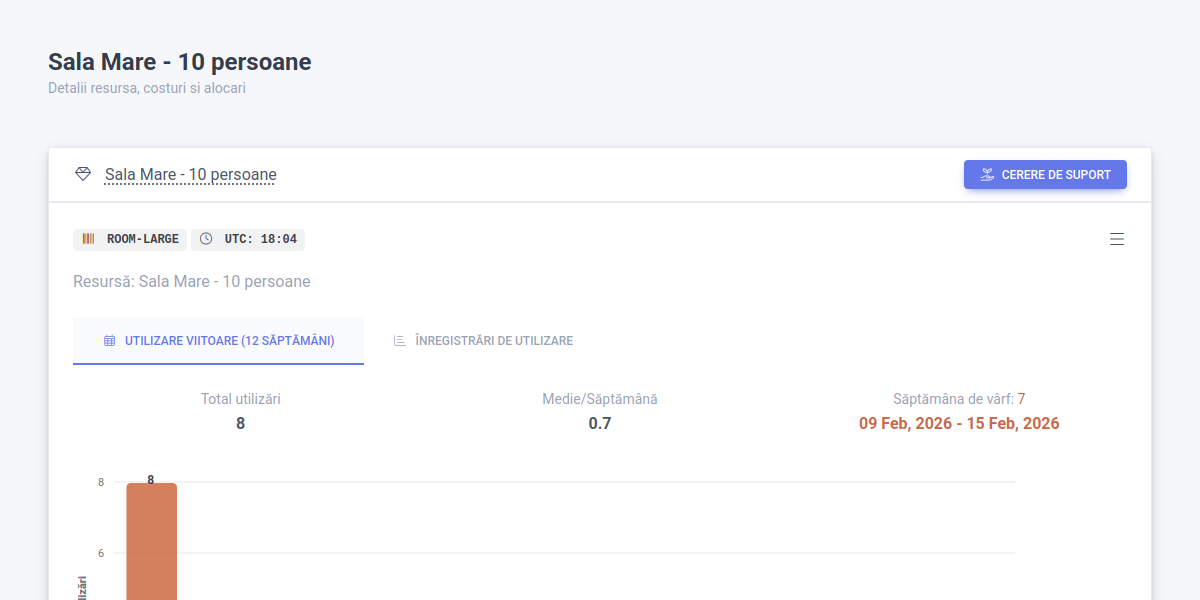Screen dimensions: 1200x600
Task: Click the Resursă: Sala Mare subtitle text
Action: [191, 281]
